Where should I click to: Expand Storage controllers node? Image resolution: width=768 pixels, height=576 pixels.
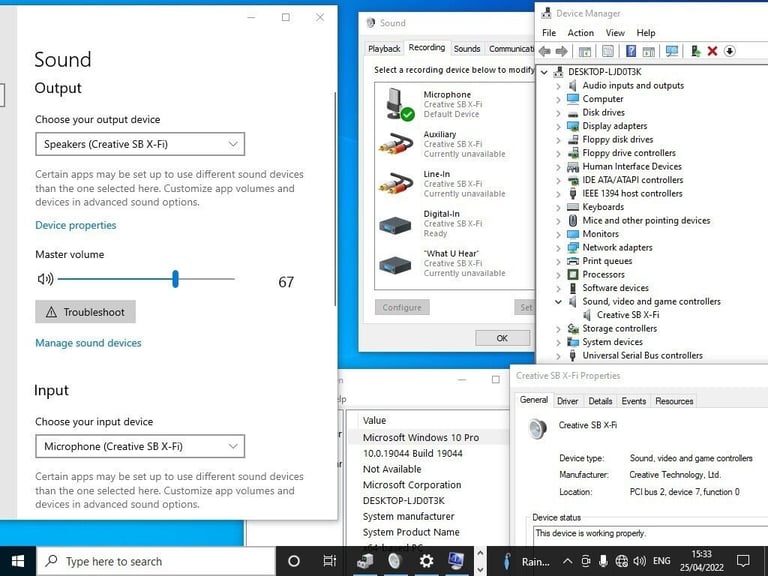(558, 329)
